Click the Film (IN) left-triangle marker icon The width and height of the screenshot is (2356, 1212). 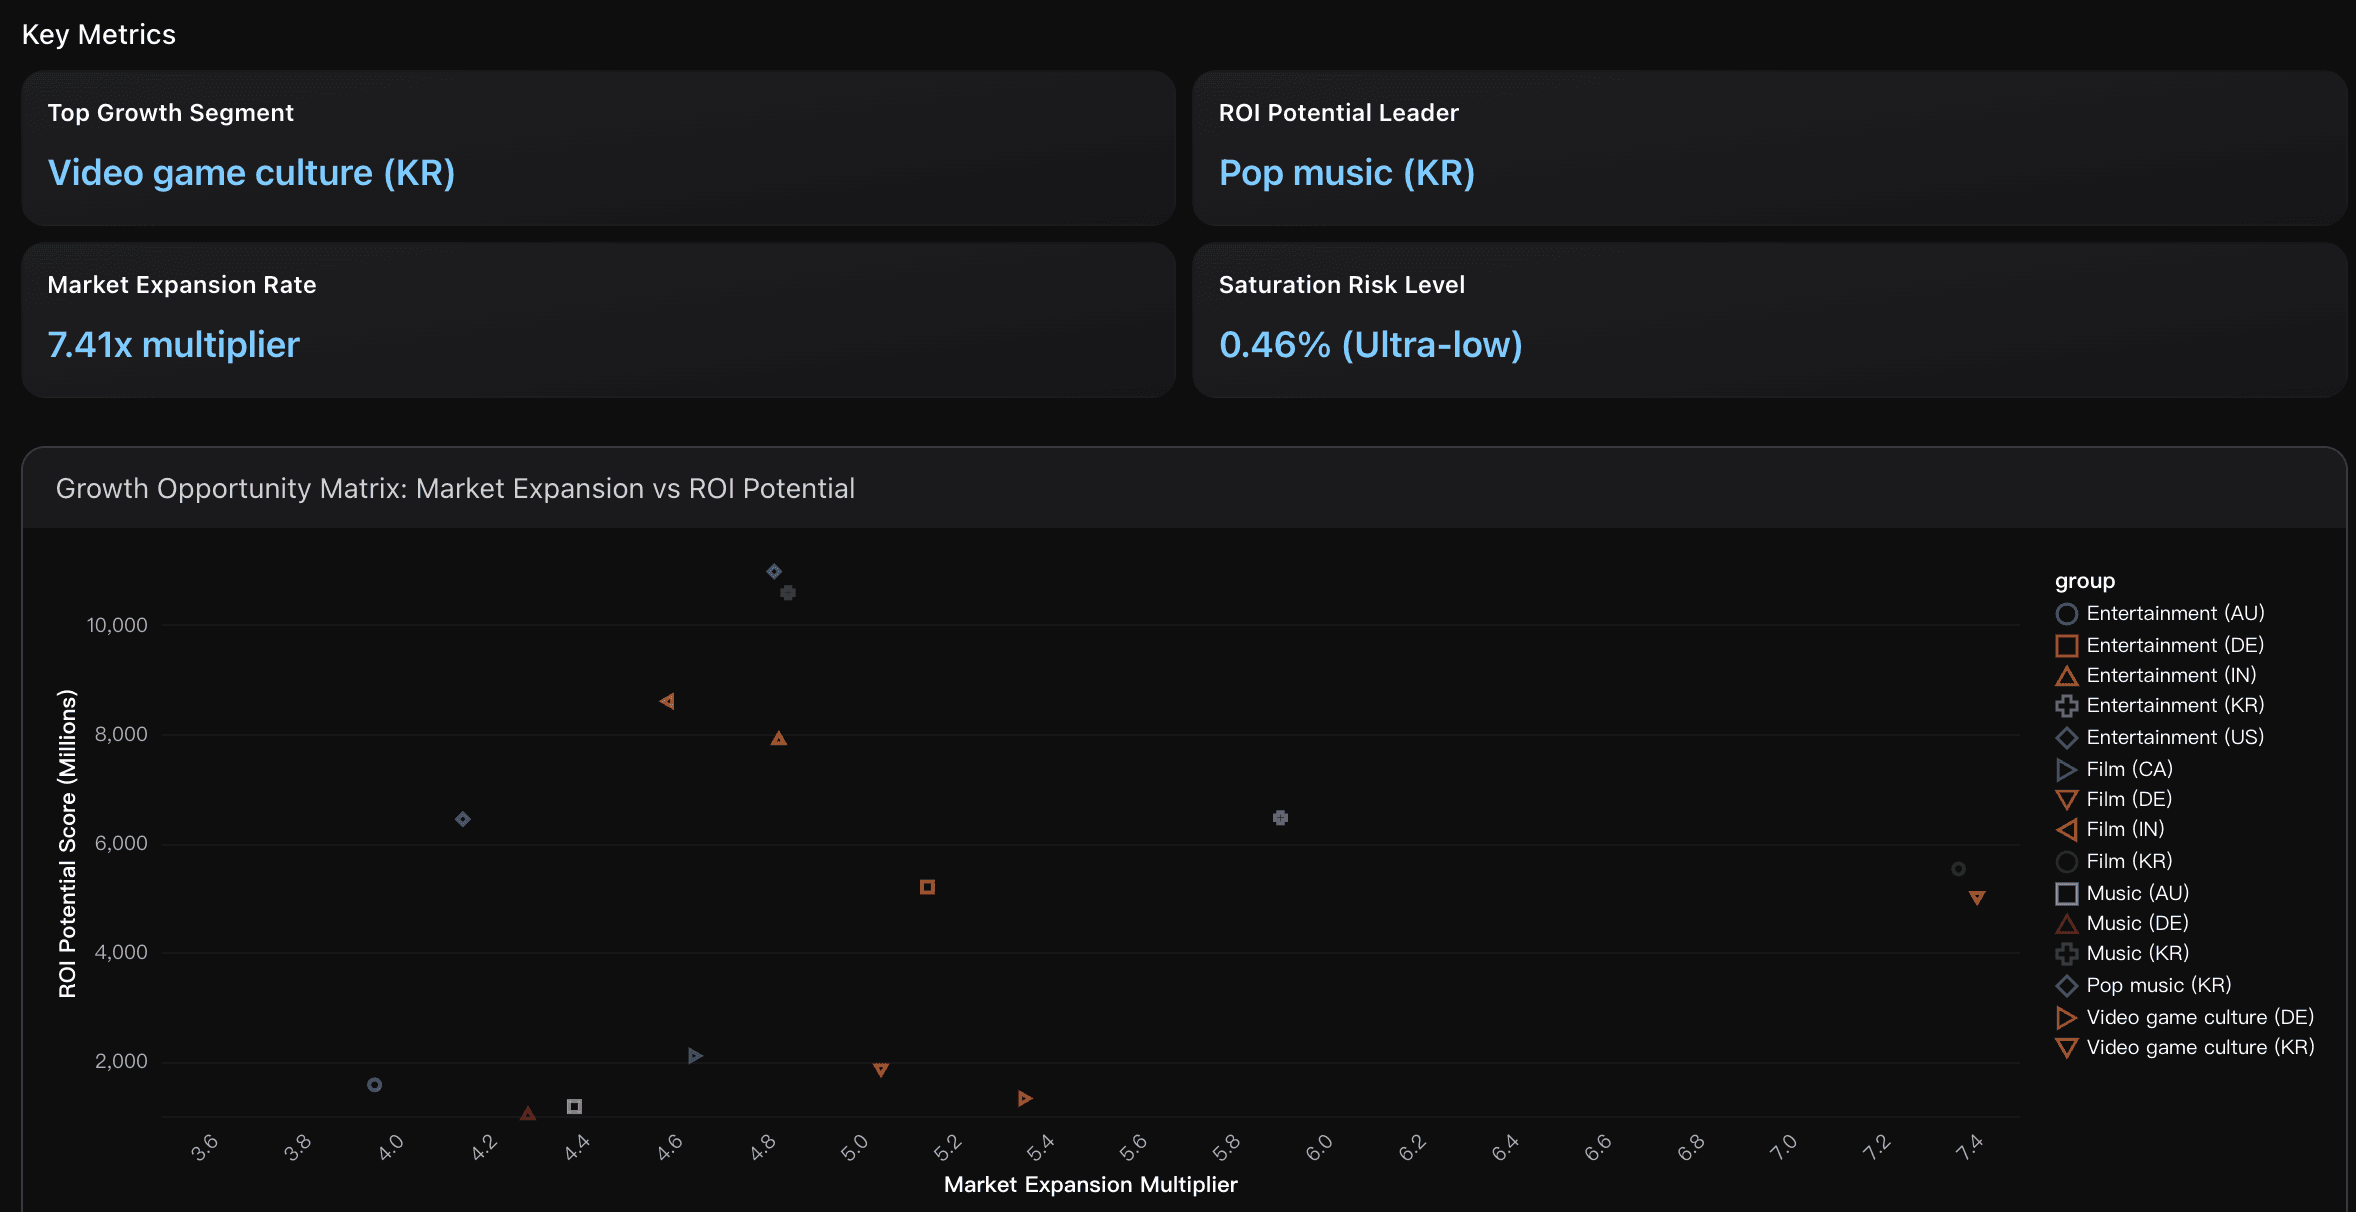point(2068,830)
